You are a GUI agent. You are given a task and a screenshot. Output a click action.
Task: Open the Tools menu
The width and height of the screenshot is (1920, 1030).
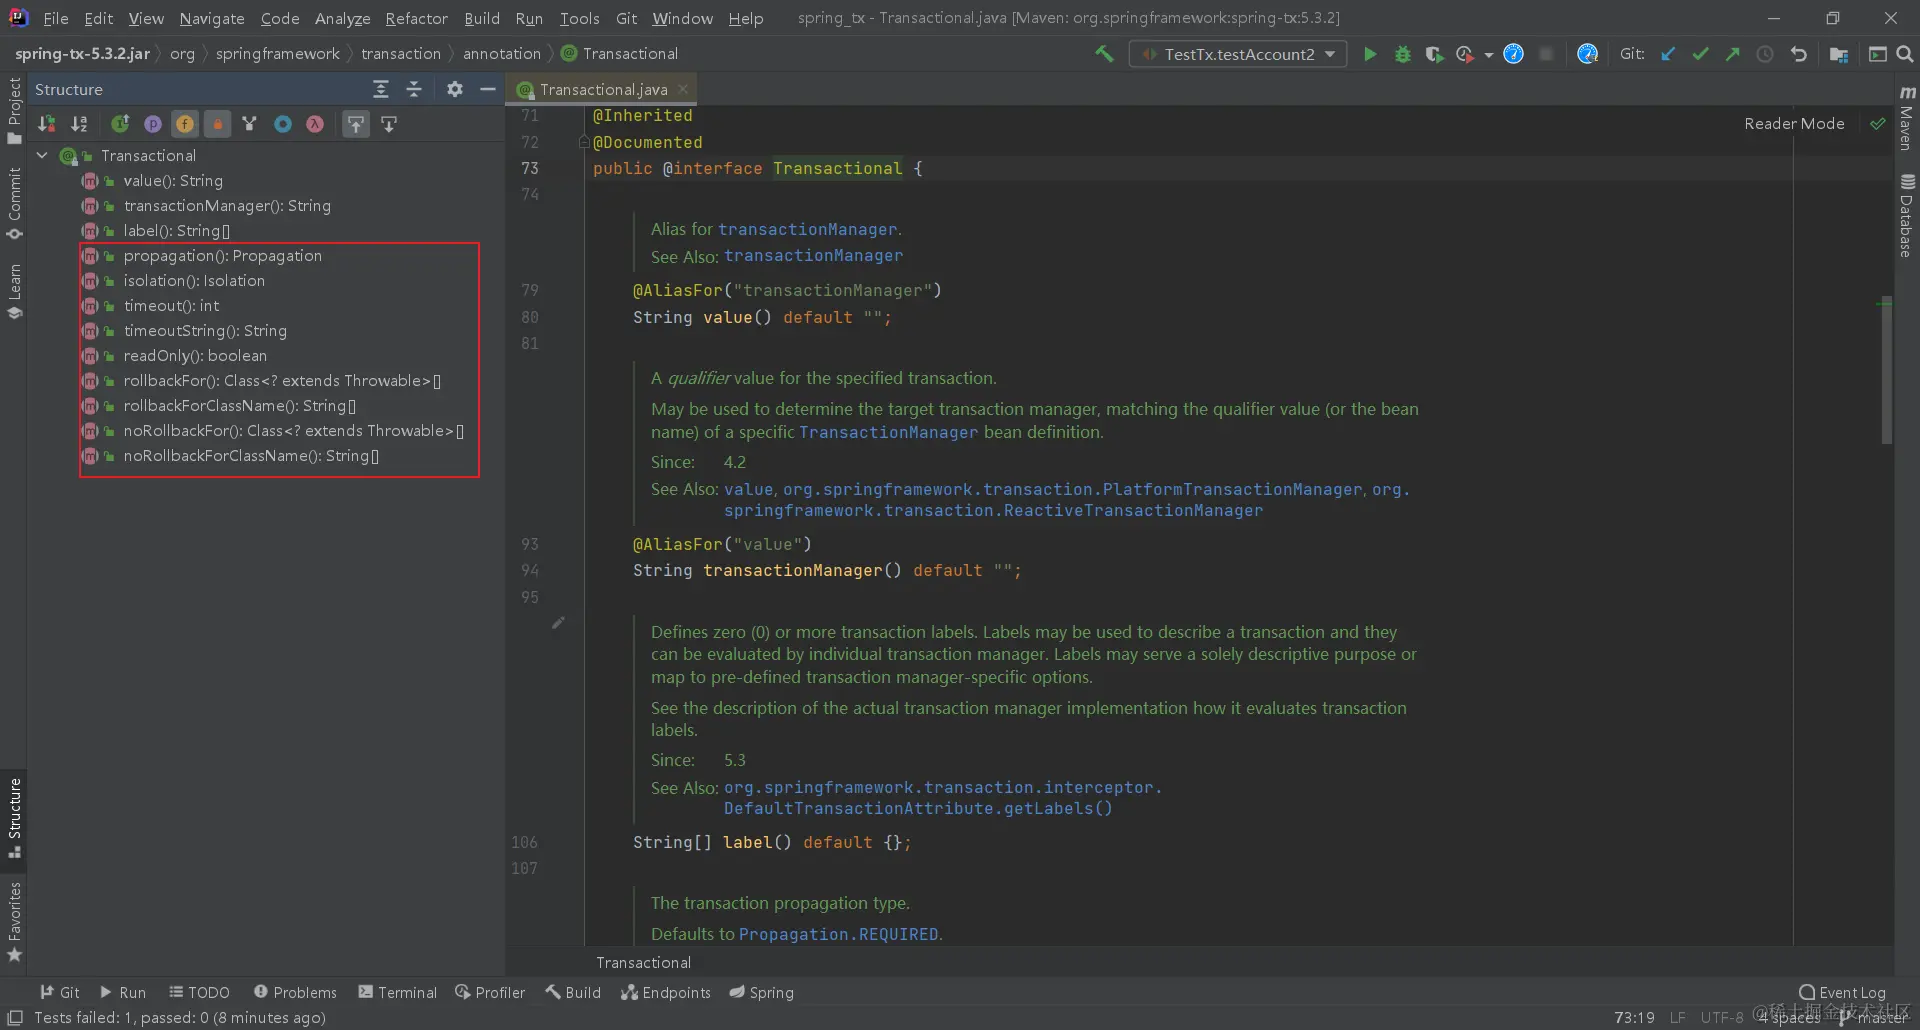point(579,18)
